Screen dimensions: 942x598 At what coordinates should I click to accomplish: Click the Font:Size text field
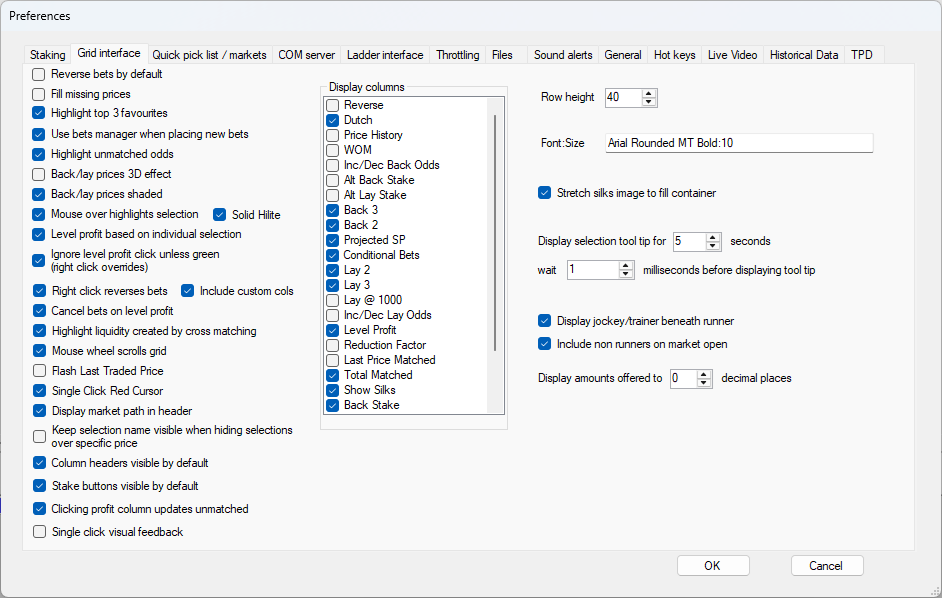point(739,143)
